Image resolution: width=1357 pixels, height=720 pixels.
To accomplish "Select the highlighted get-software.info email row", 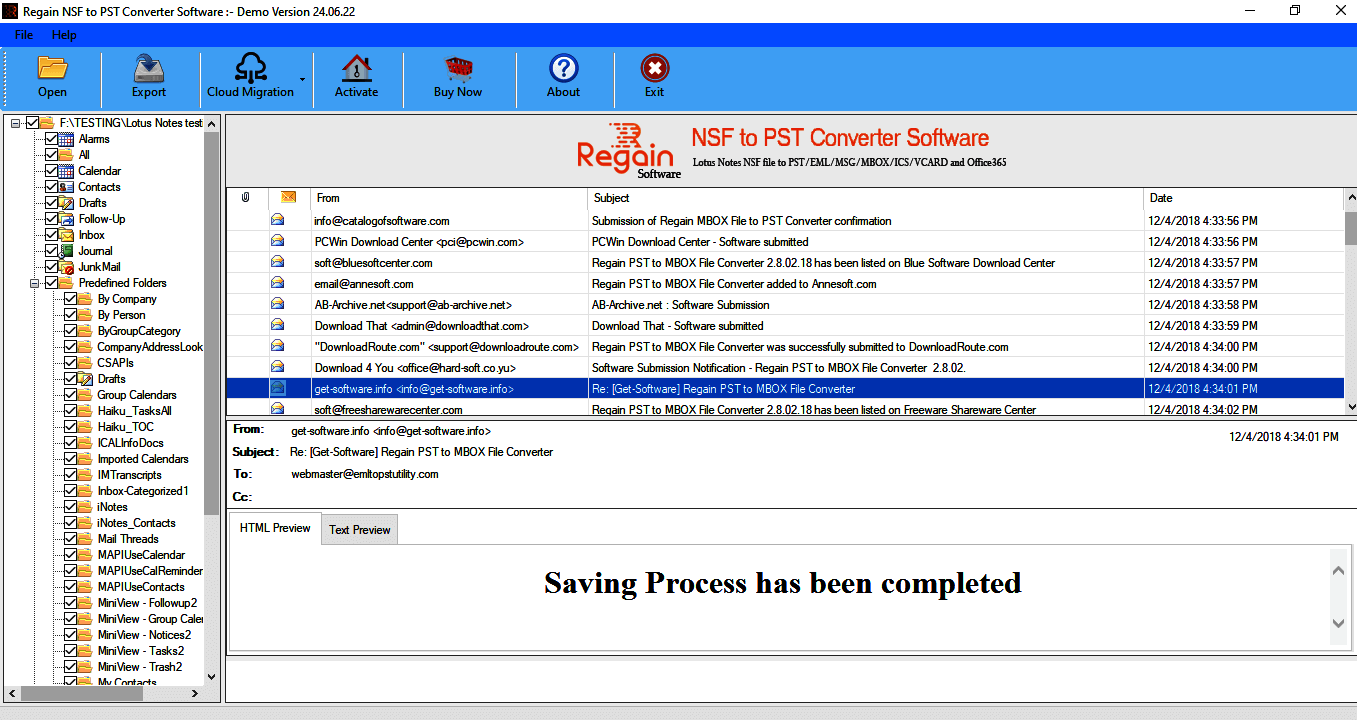I will [x=785, y=388].
